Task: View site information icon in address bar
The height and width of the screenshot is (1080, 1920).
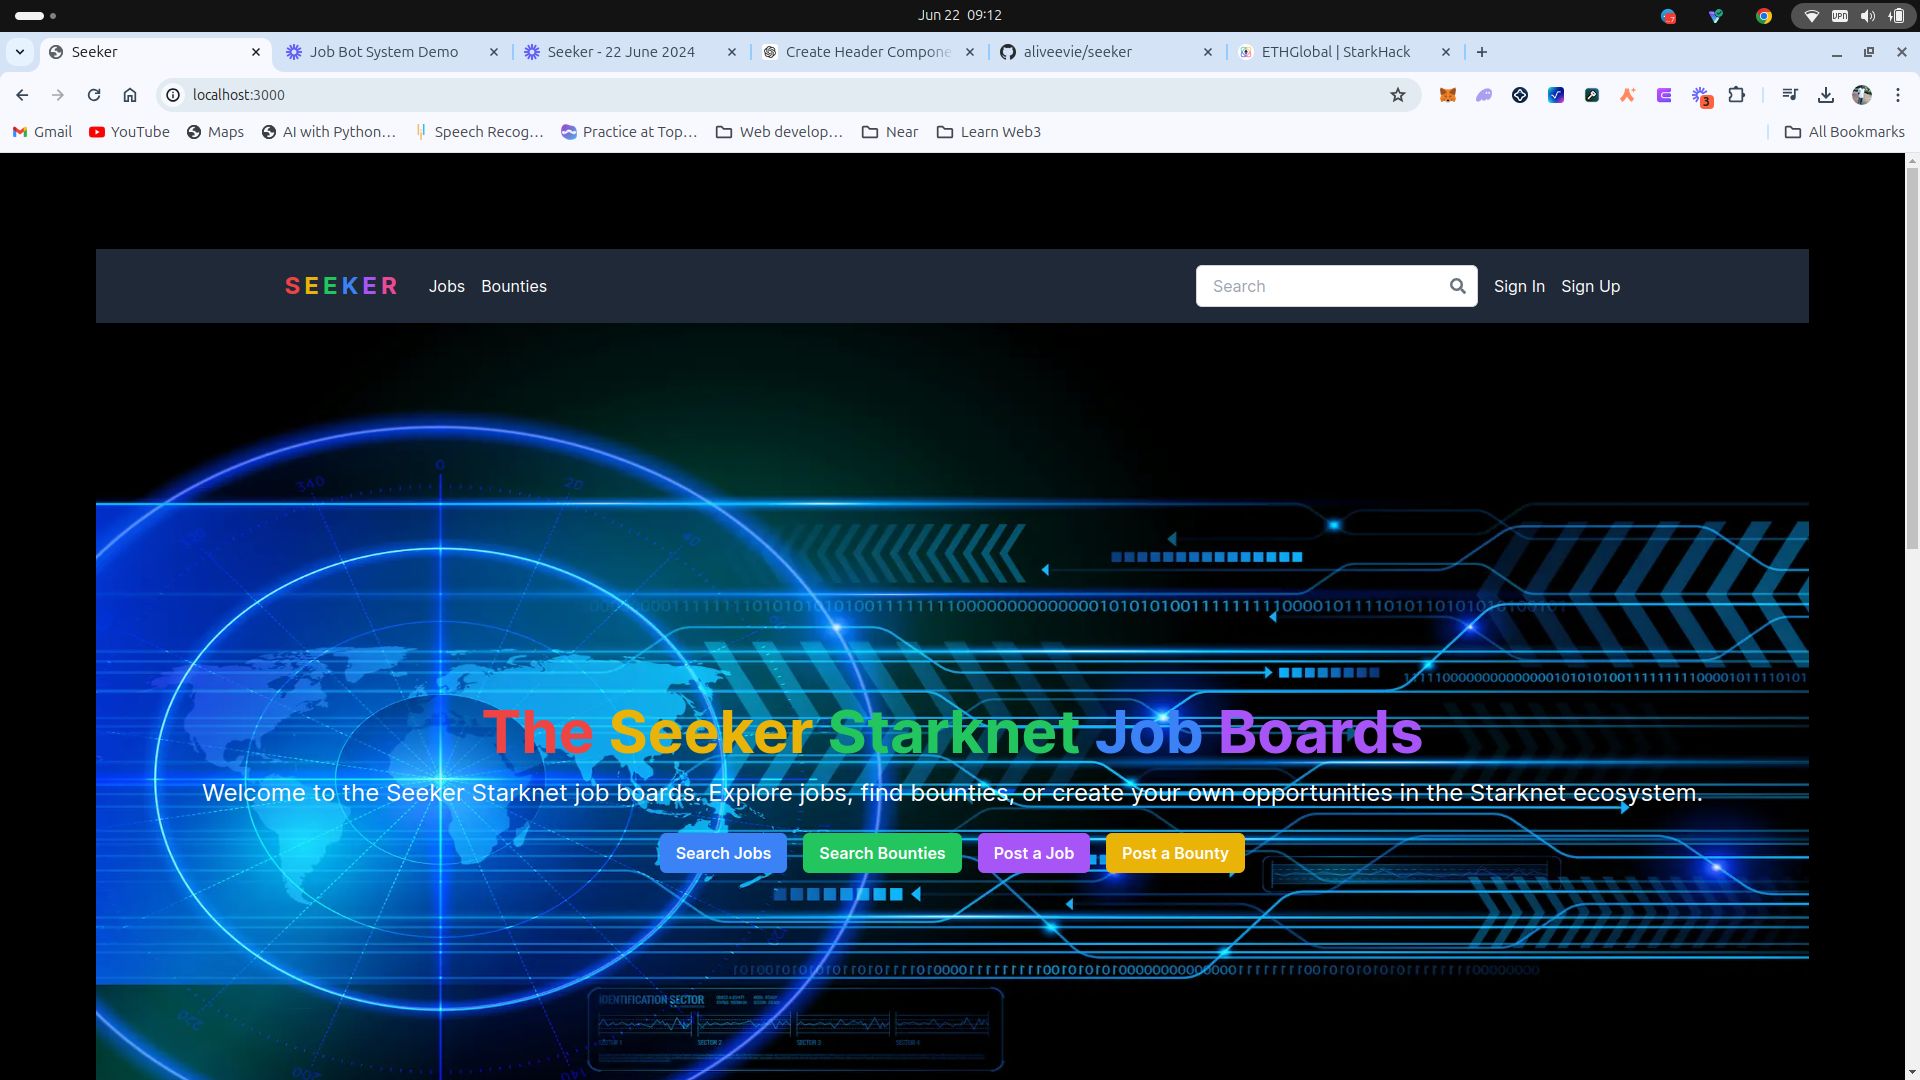Action: (x=173, y=95)
